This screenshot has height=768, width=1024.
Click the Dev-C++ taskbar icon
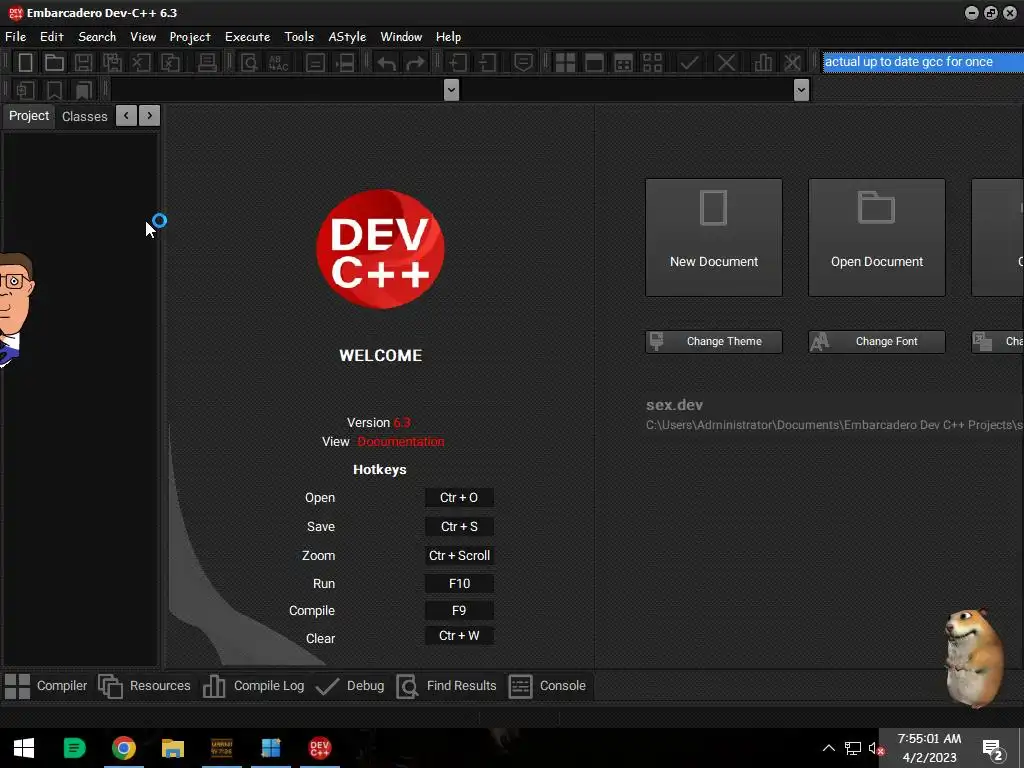(x=319, y=748)
